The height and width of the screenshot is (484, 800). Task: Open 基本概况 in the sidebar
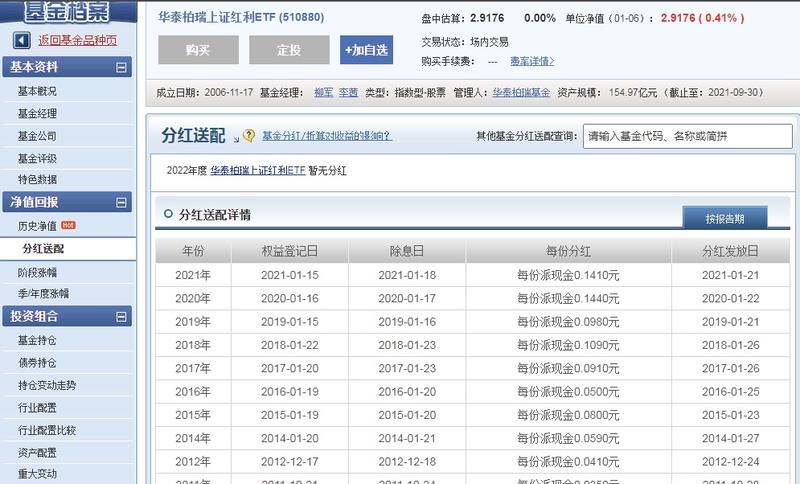tap(37, 91)
